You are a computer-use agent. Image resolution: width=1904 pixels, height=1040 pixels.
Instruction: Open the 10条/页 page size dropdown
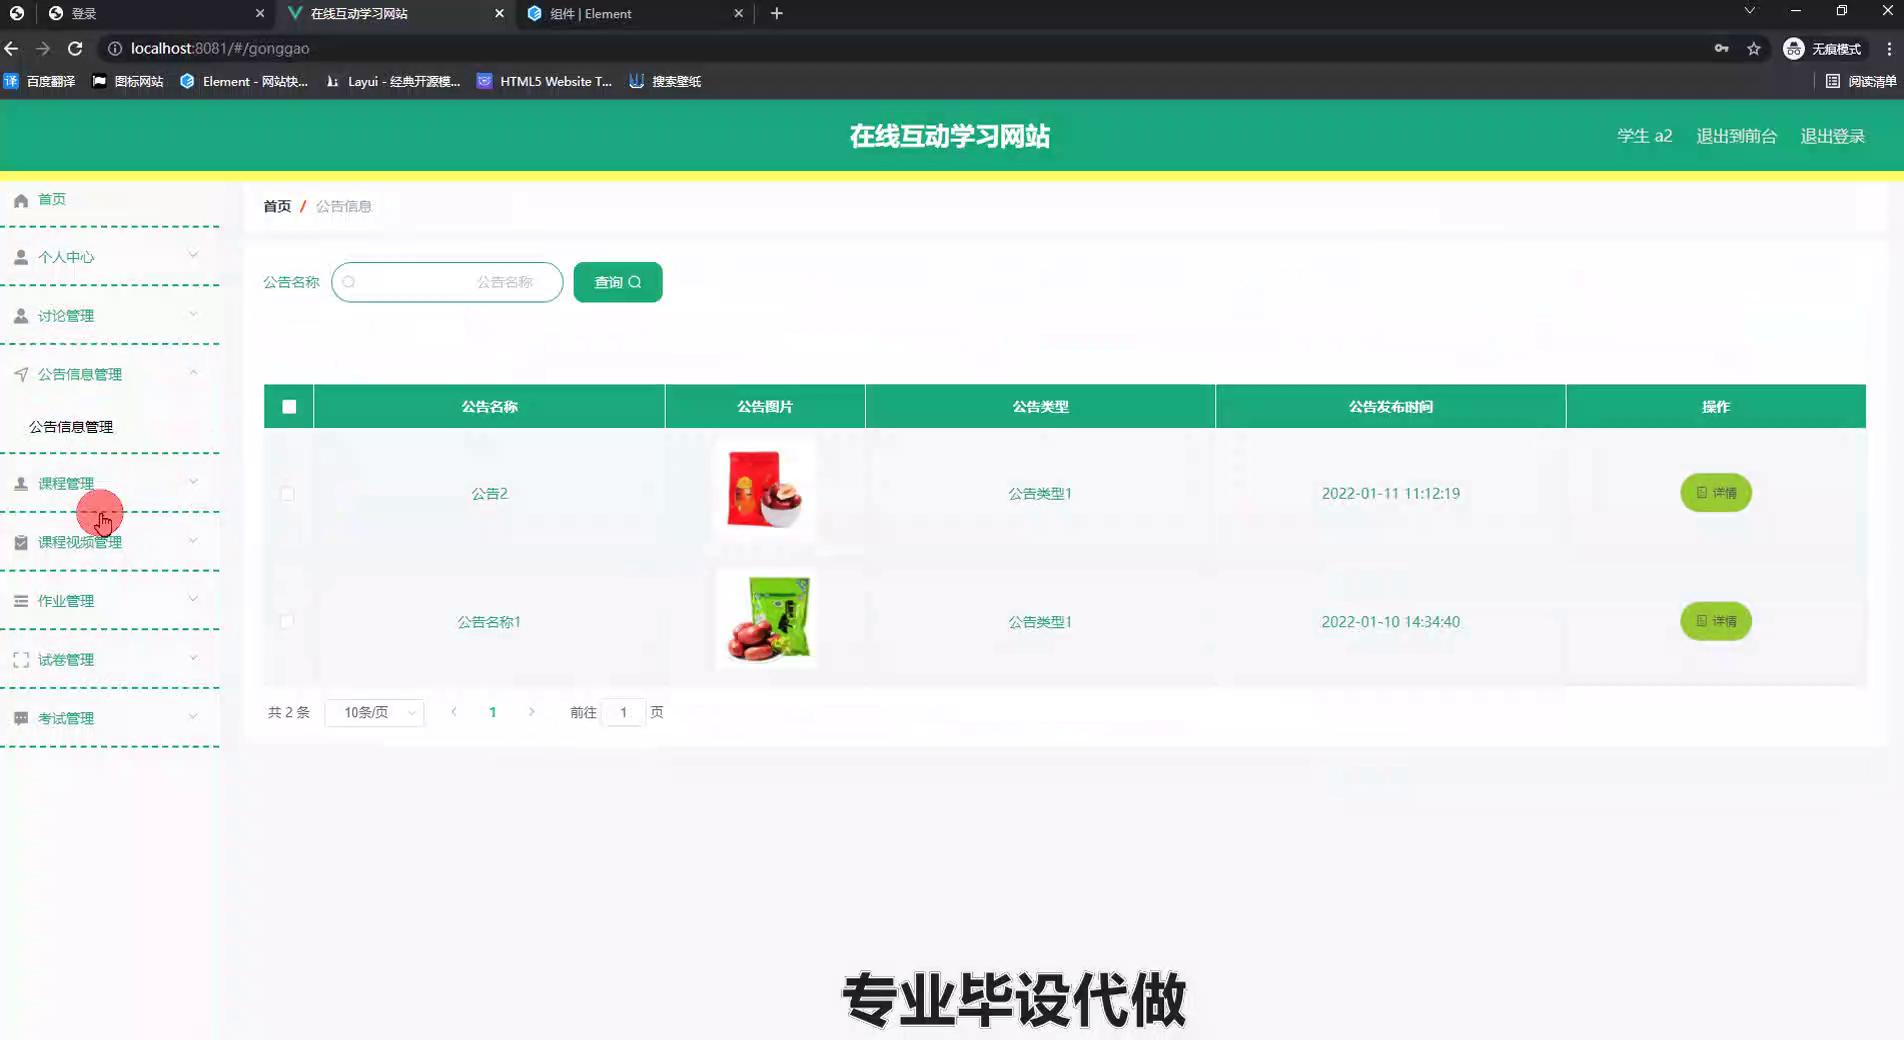tap(376, 713)
